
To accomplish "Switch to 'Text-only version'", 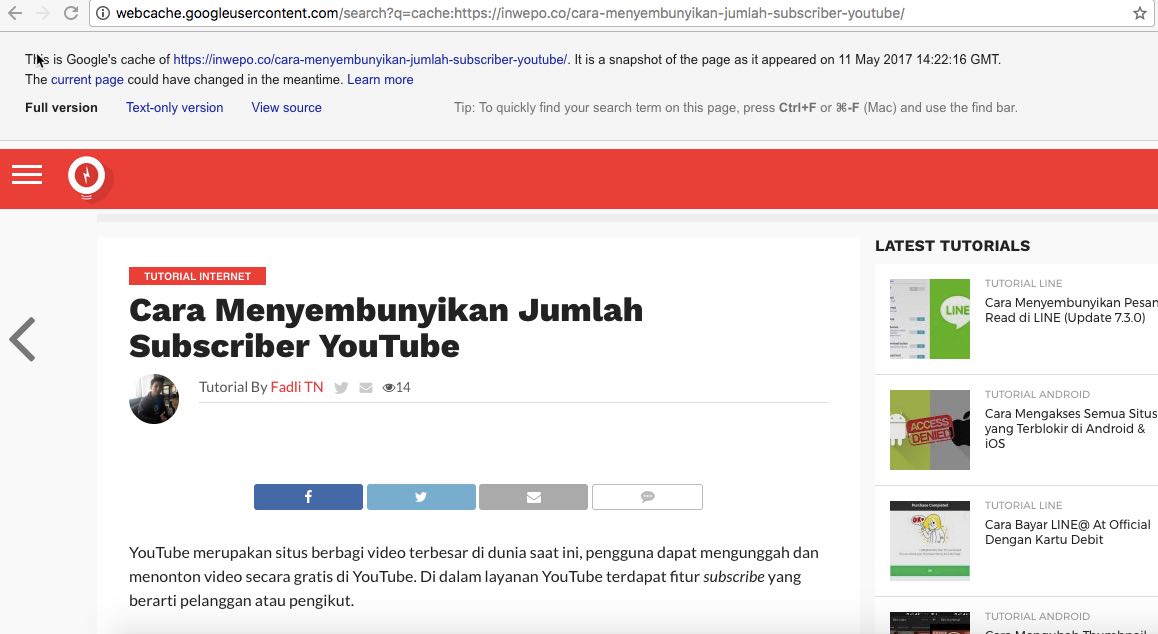I will [174, 108].
